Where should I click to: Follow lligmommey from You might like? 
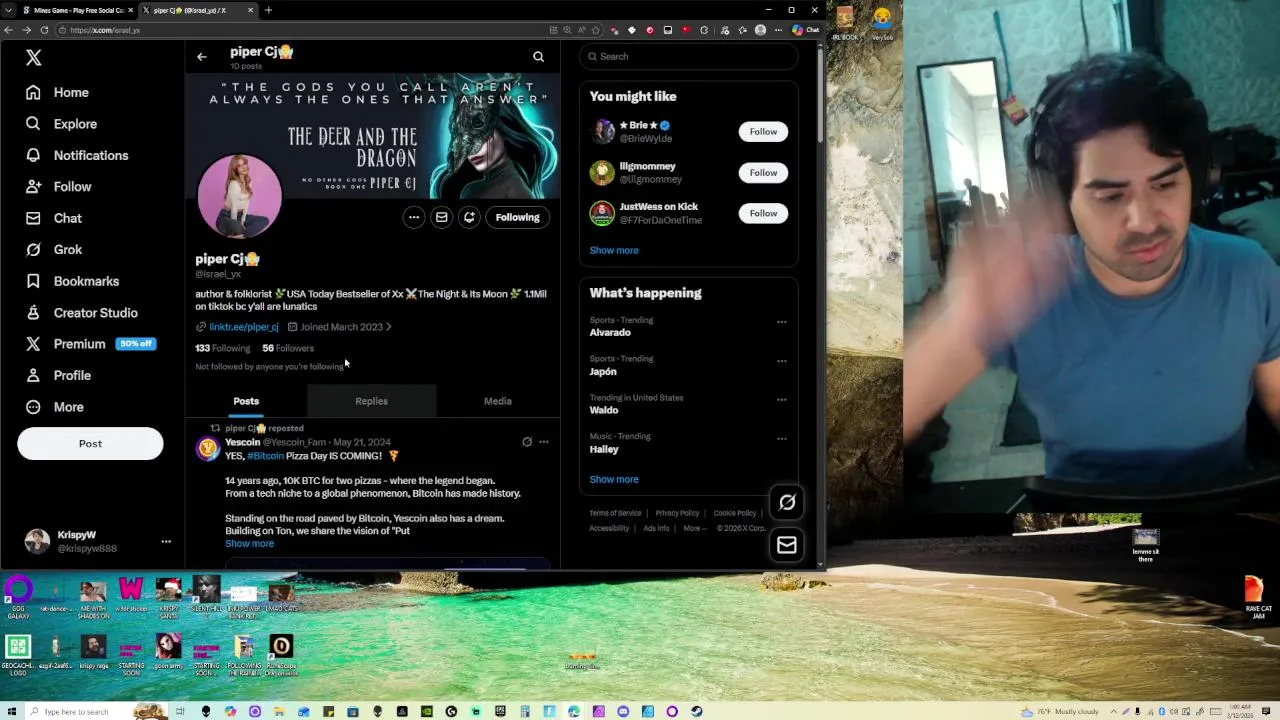pos(763,173)
